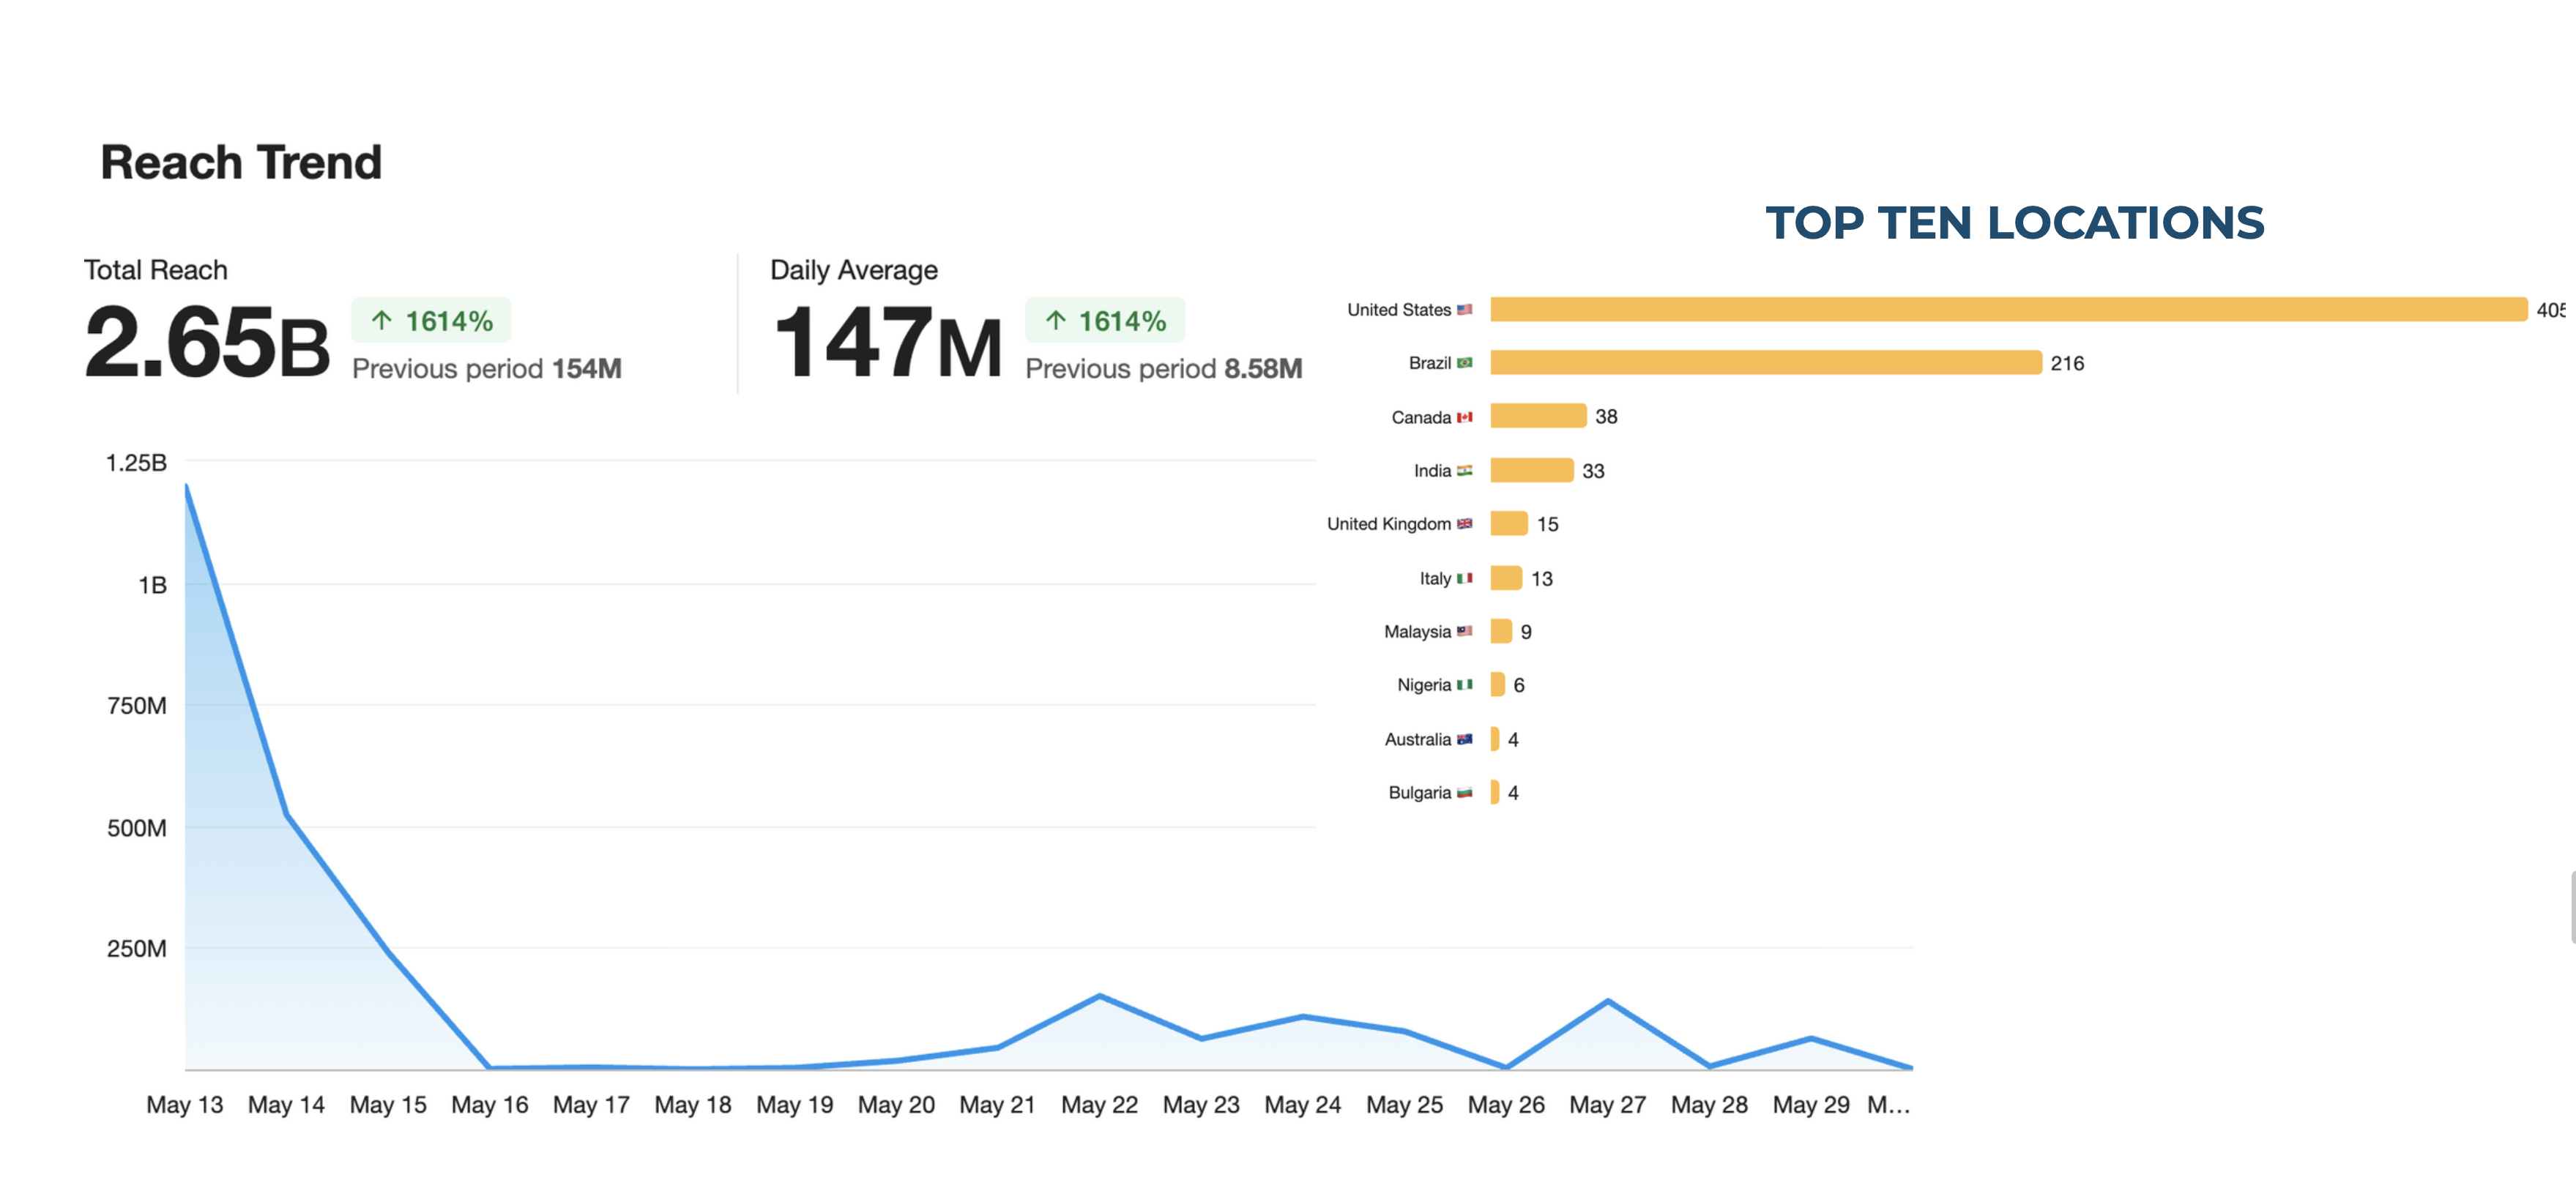Click the May 21 axis label
This screenshot has width=2576, height=1202.
998,1105
